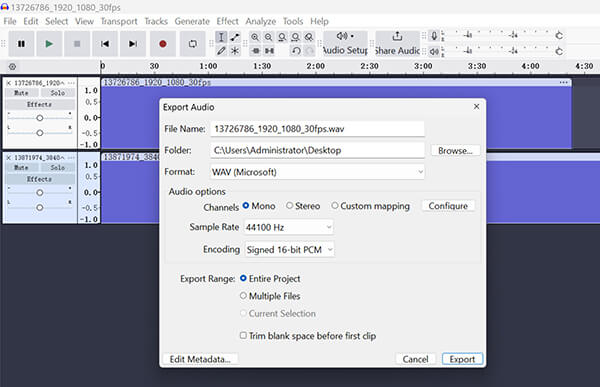This screenshot has width=600, height=387.
Task: Click gain slider on 13871974_3840 track
Action: [39, 193]
